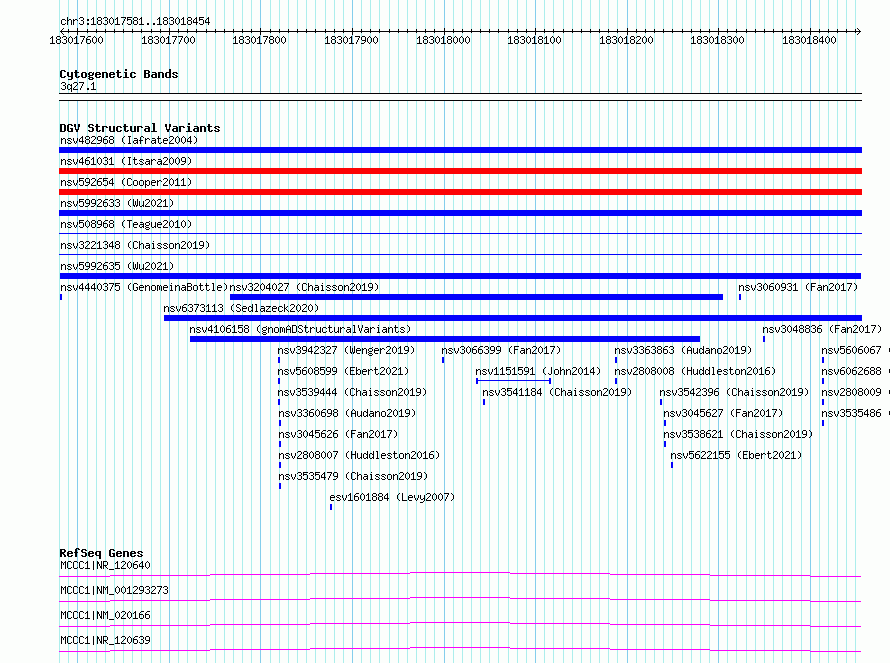Screen dimensions: 890x663
Task: Click the nsv1151591 (John2014) label
Action: coord(538,371)
